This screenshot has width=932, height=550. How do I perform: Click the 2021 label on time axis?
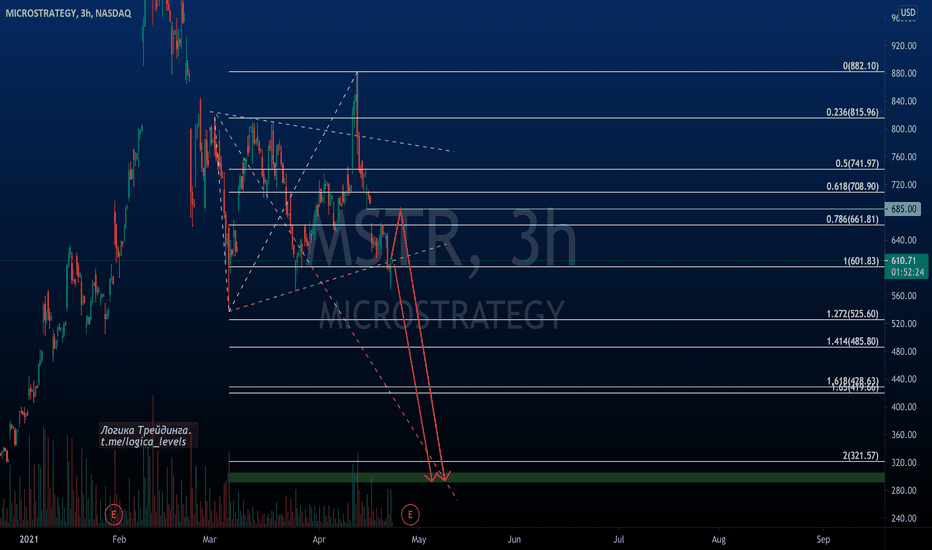pyautogui.click(x=29, y=539)
